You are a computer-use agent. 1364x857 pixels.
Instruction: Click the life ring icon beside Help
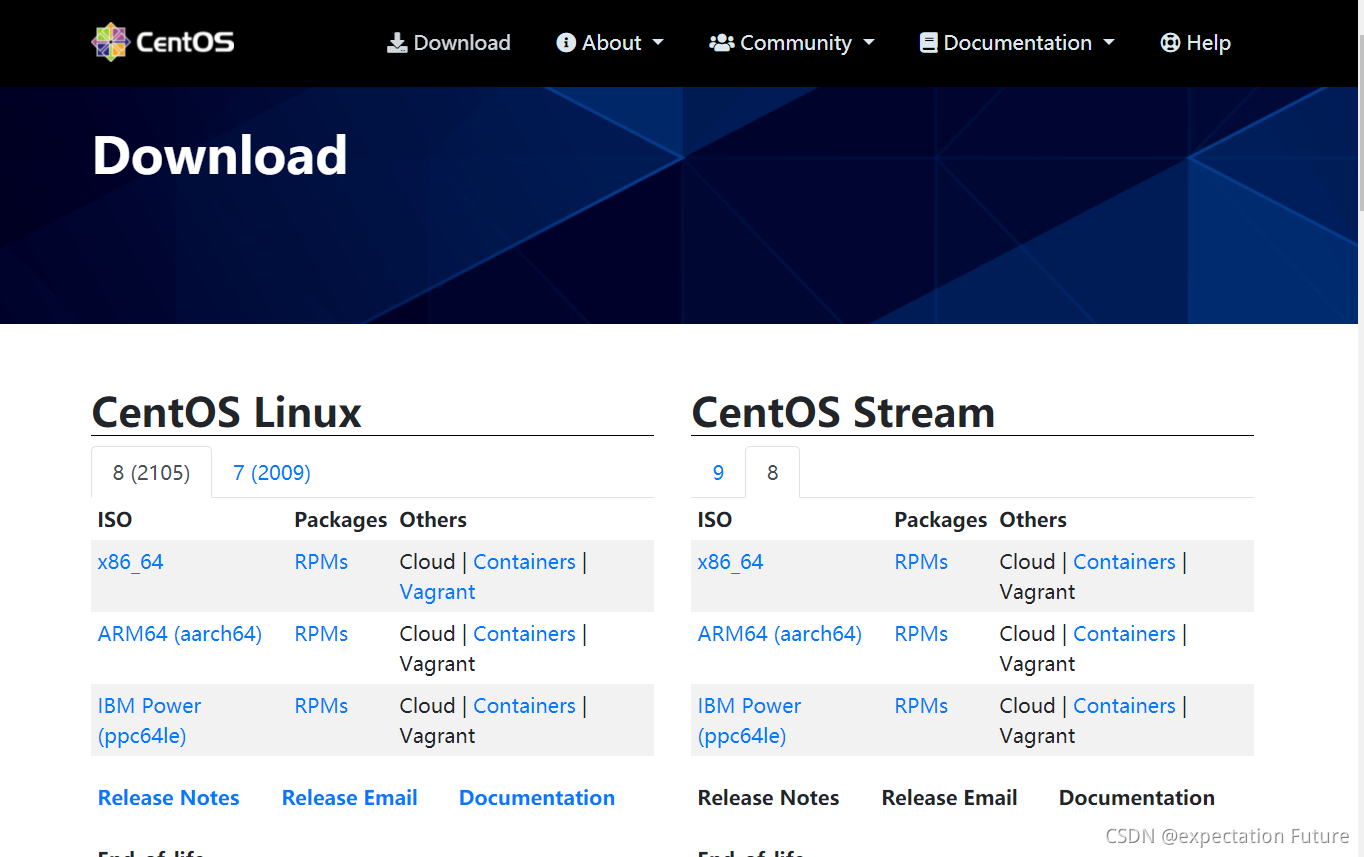pos(1169,42)
